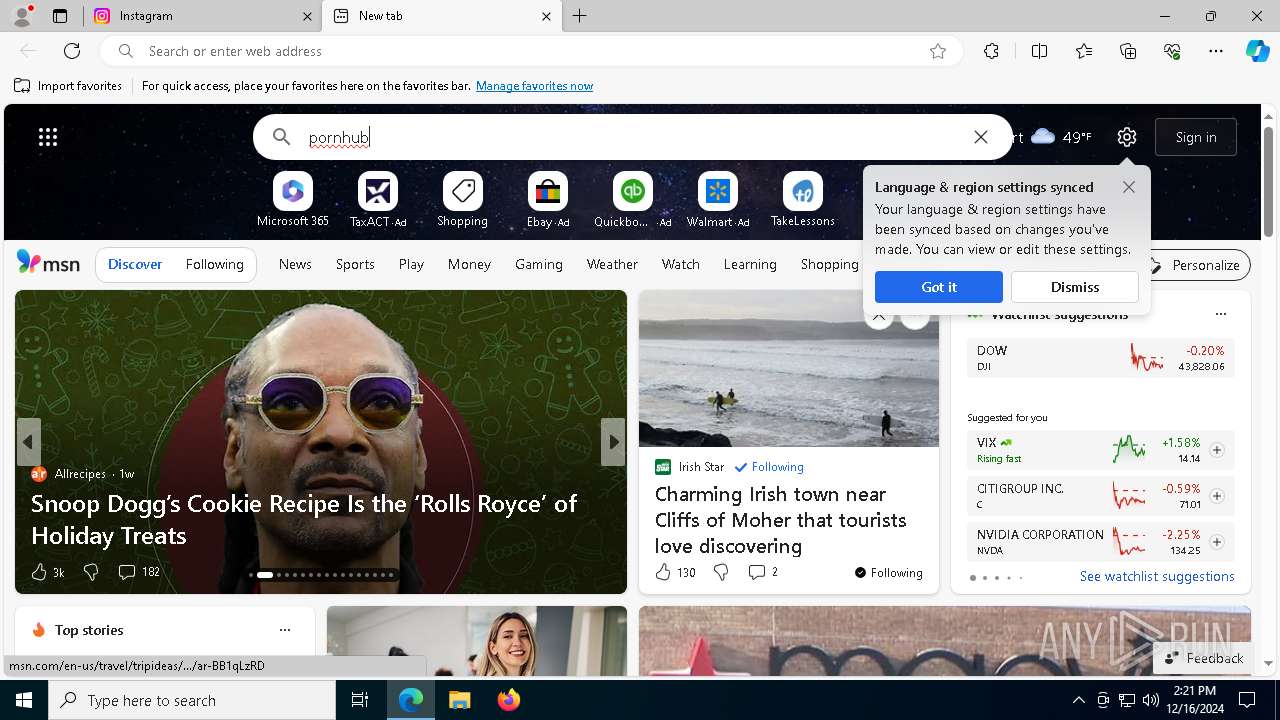Screen dimensions: 1280x720
Task: Import favorites from the favorites bar
Action: [x=68, y=86]
